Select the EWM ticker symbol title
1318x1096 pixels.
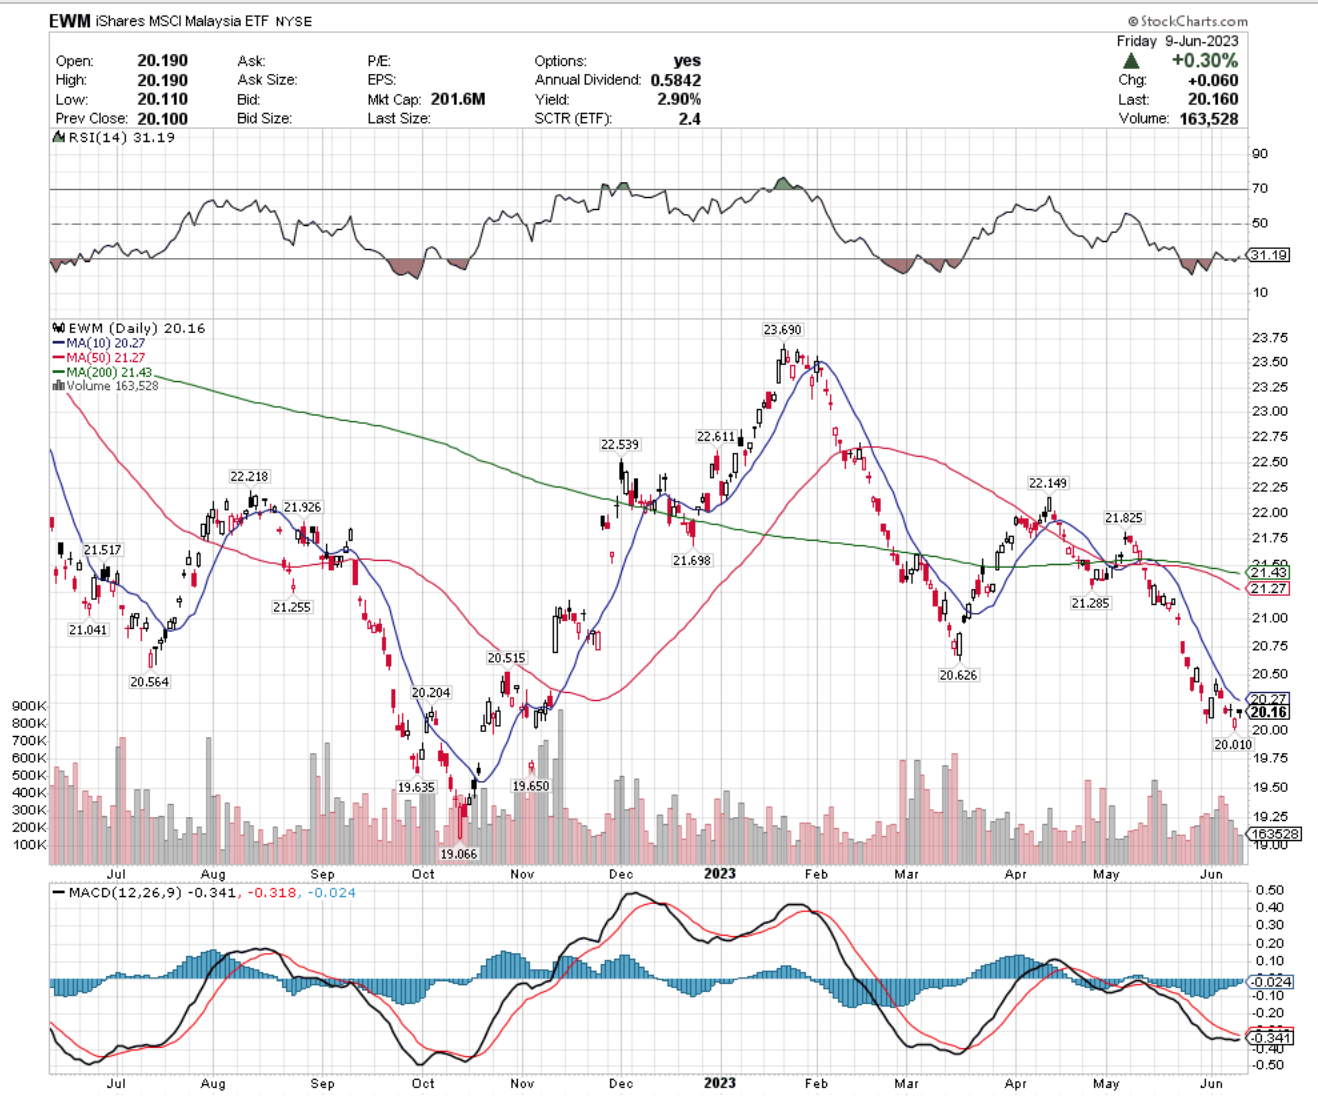pos(70,20)
